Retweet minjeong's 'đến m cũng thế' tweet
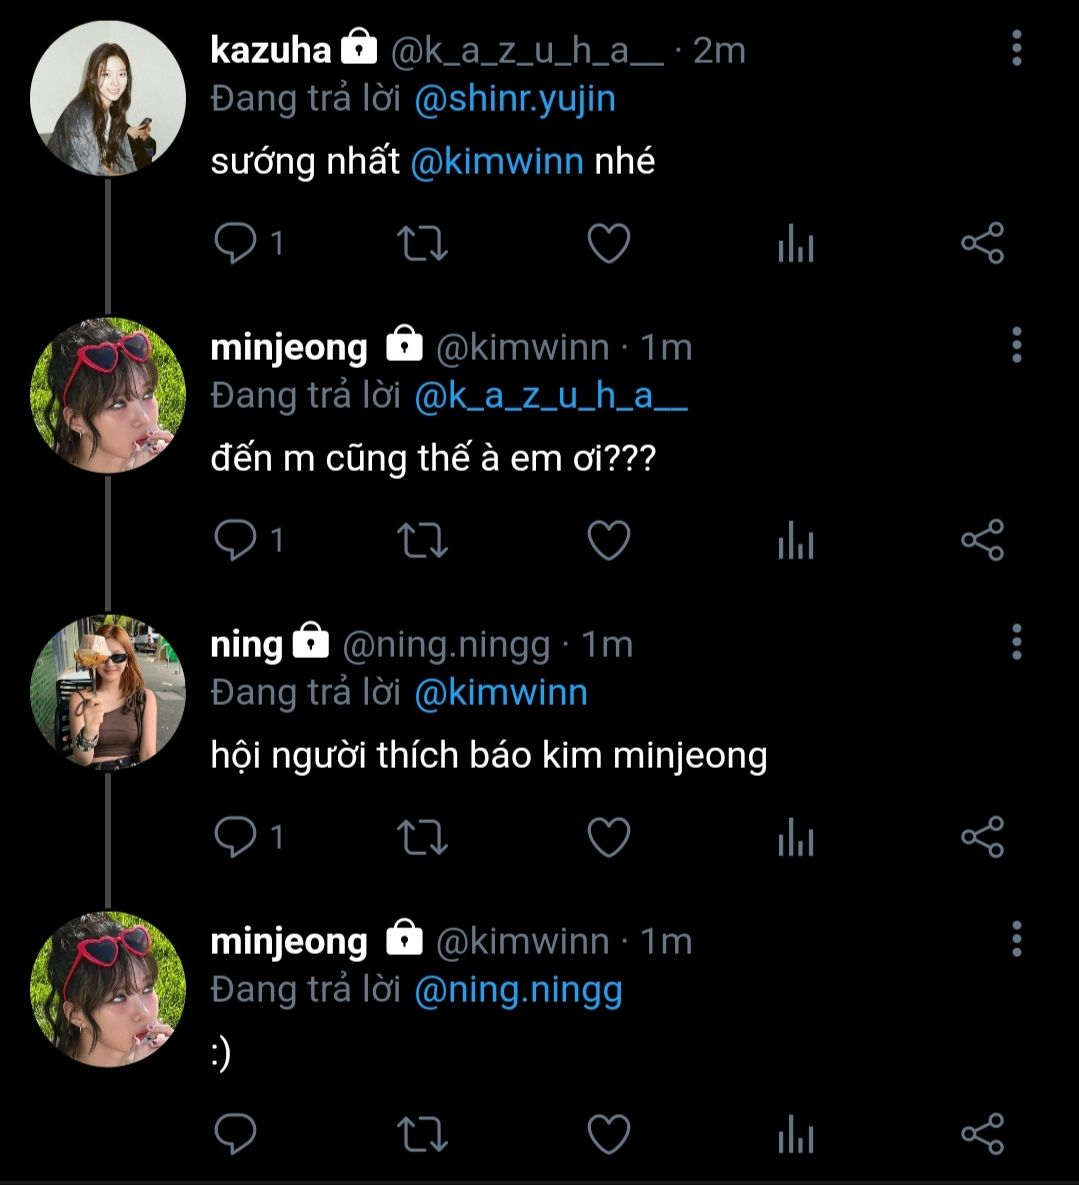Image resolution: width=1079 pixels, height=1185 pixels. (x=422, y=540)
